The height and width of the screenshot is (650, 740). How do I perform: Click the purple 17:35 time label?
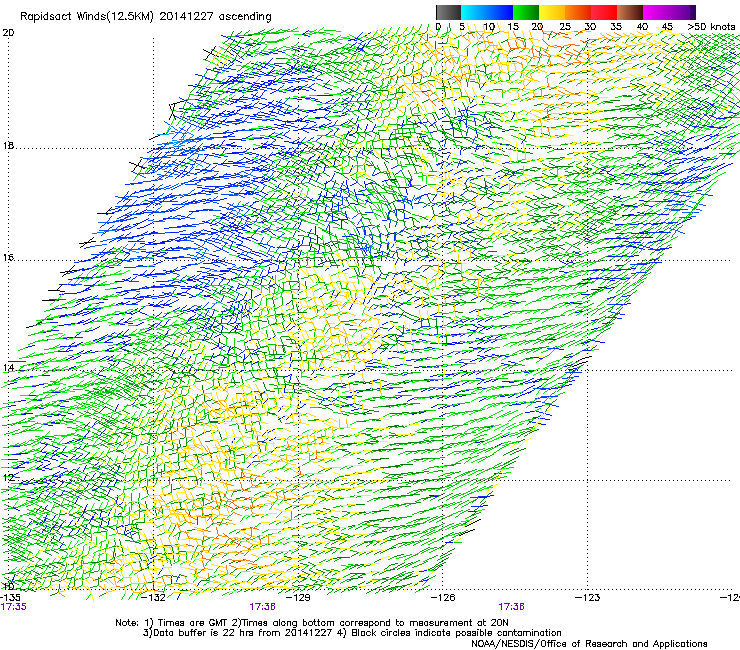14,607
